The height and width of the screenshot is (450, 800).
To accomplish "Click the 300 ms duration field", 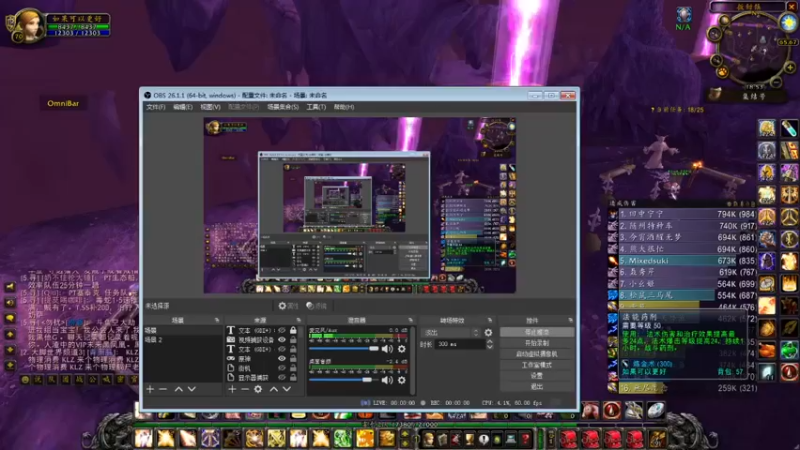I will (x=460, y=344).
